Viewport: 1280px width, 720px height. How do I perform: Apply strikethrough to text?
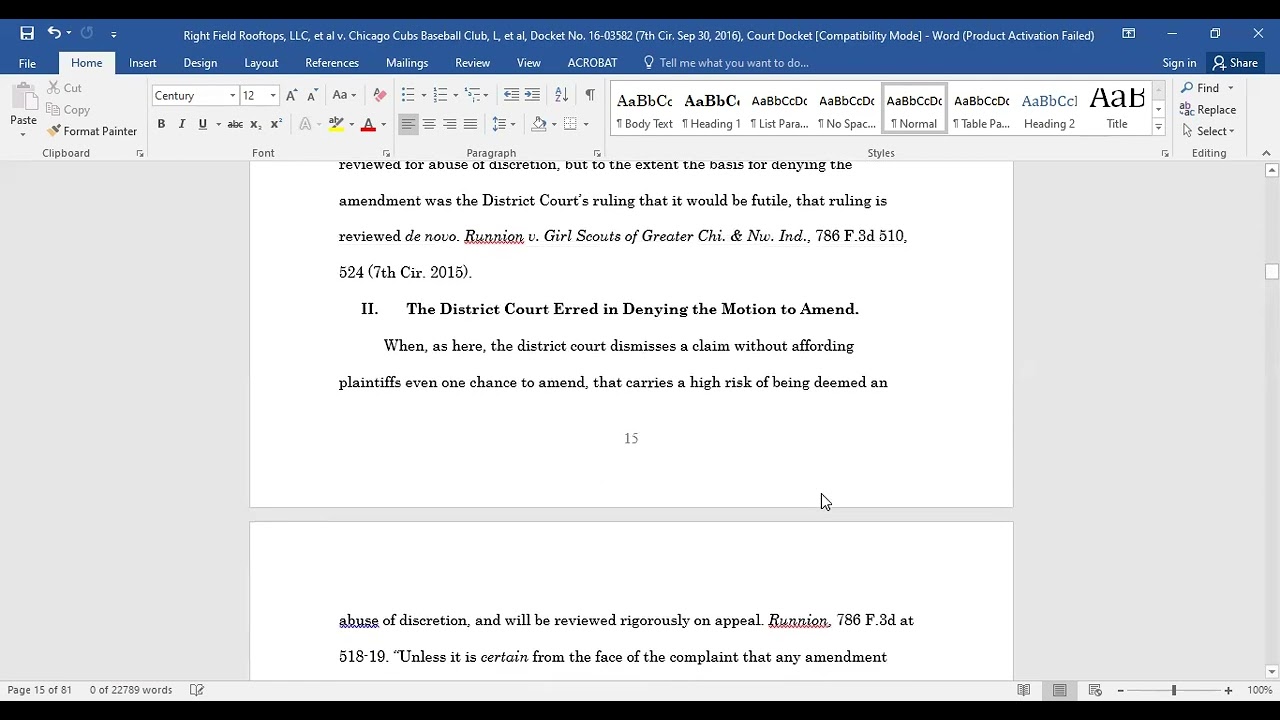click(235, 124)
